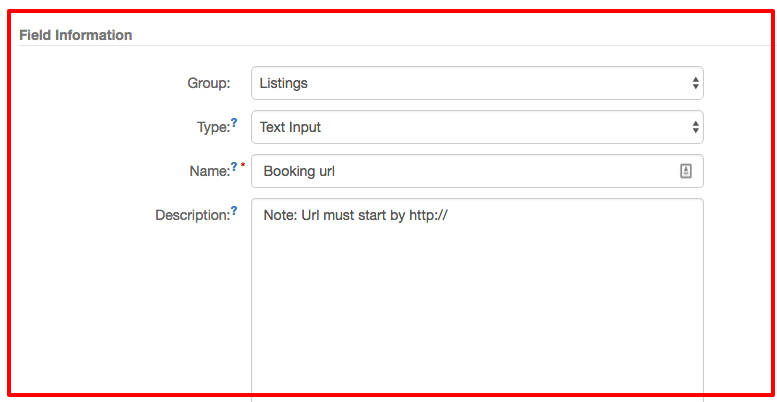
Task: Click the help icon beside Name label
Action: point(234,167)
